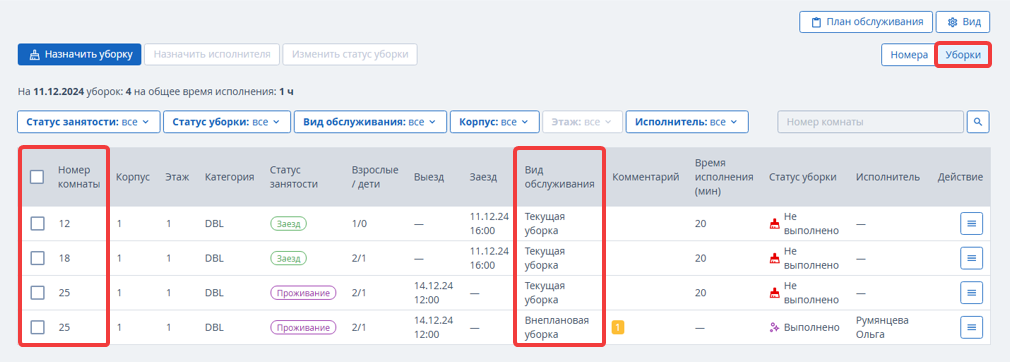Open action menu icon for room 18
This screenshot has width=1010, height=362.
click(x=971, y=258)
